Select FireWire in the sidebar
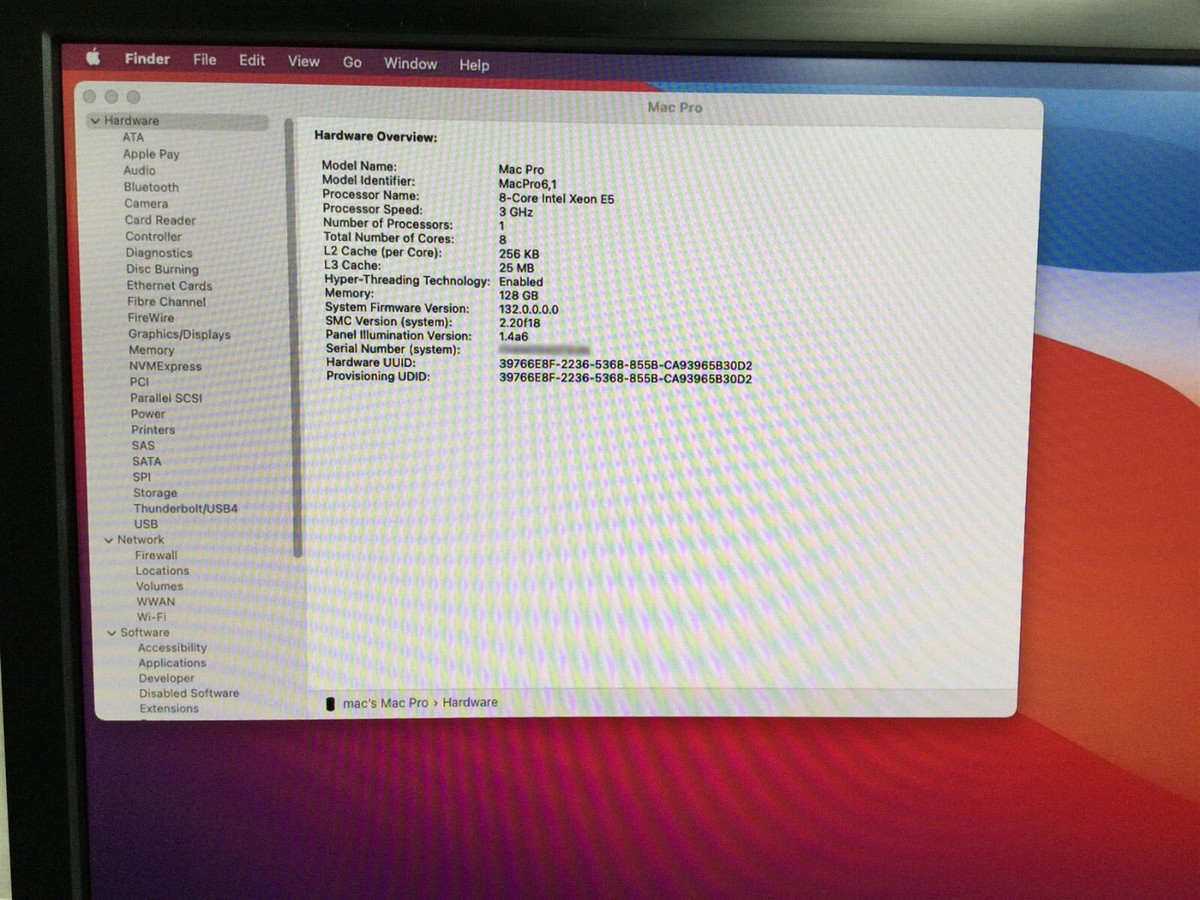The height and width of the screenshot is (900, 1200). pos(151,317)
